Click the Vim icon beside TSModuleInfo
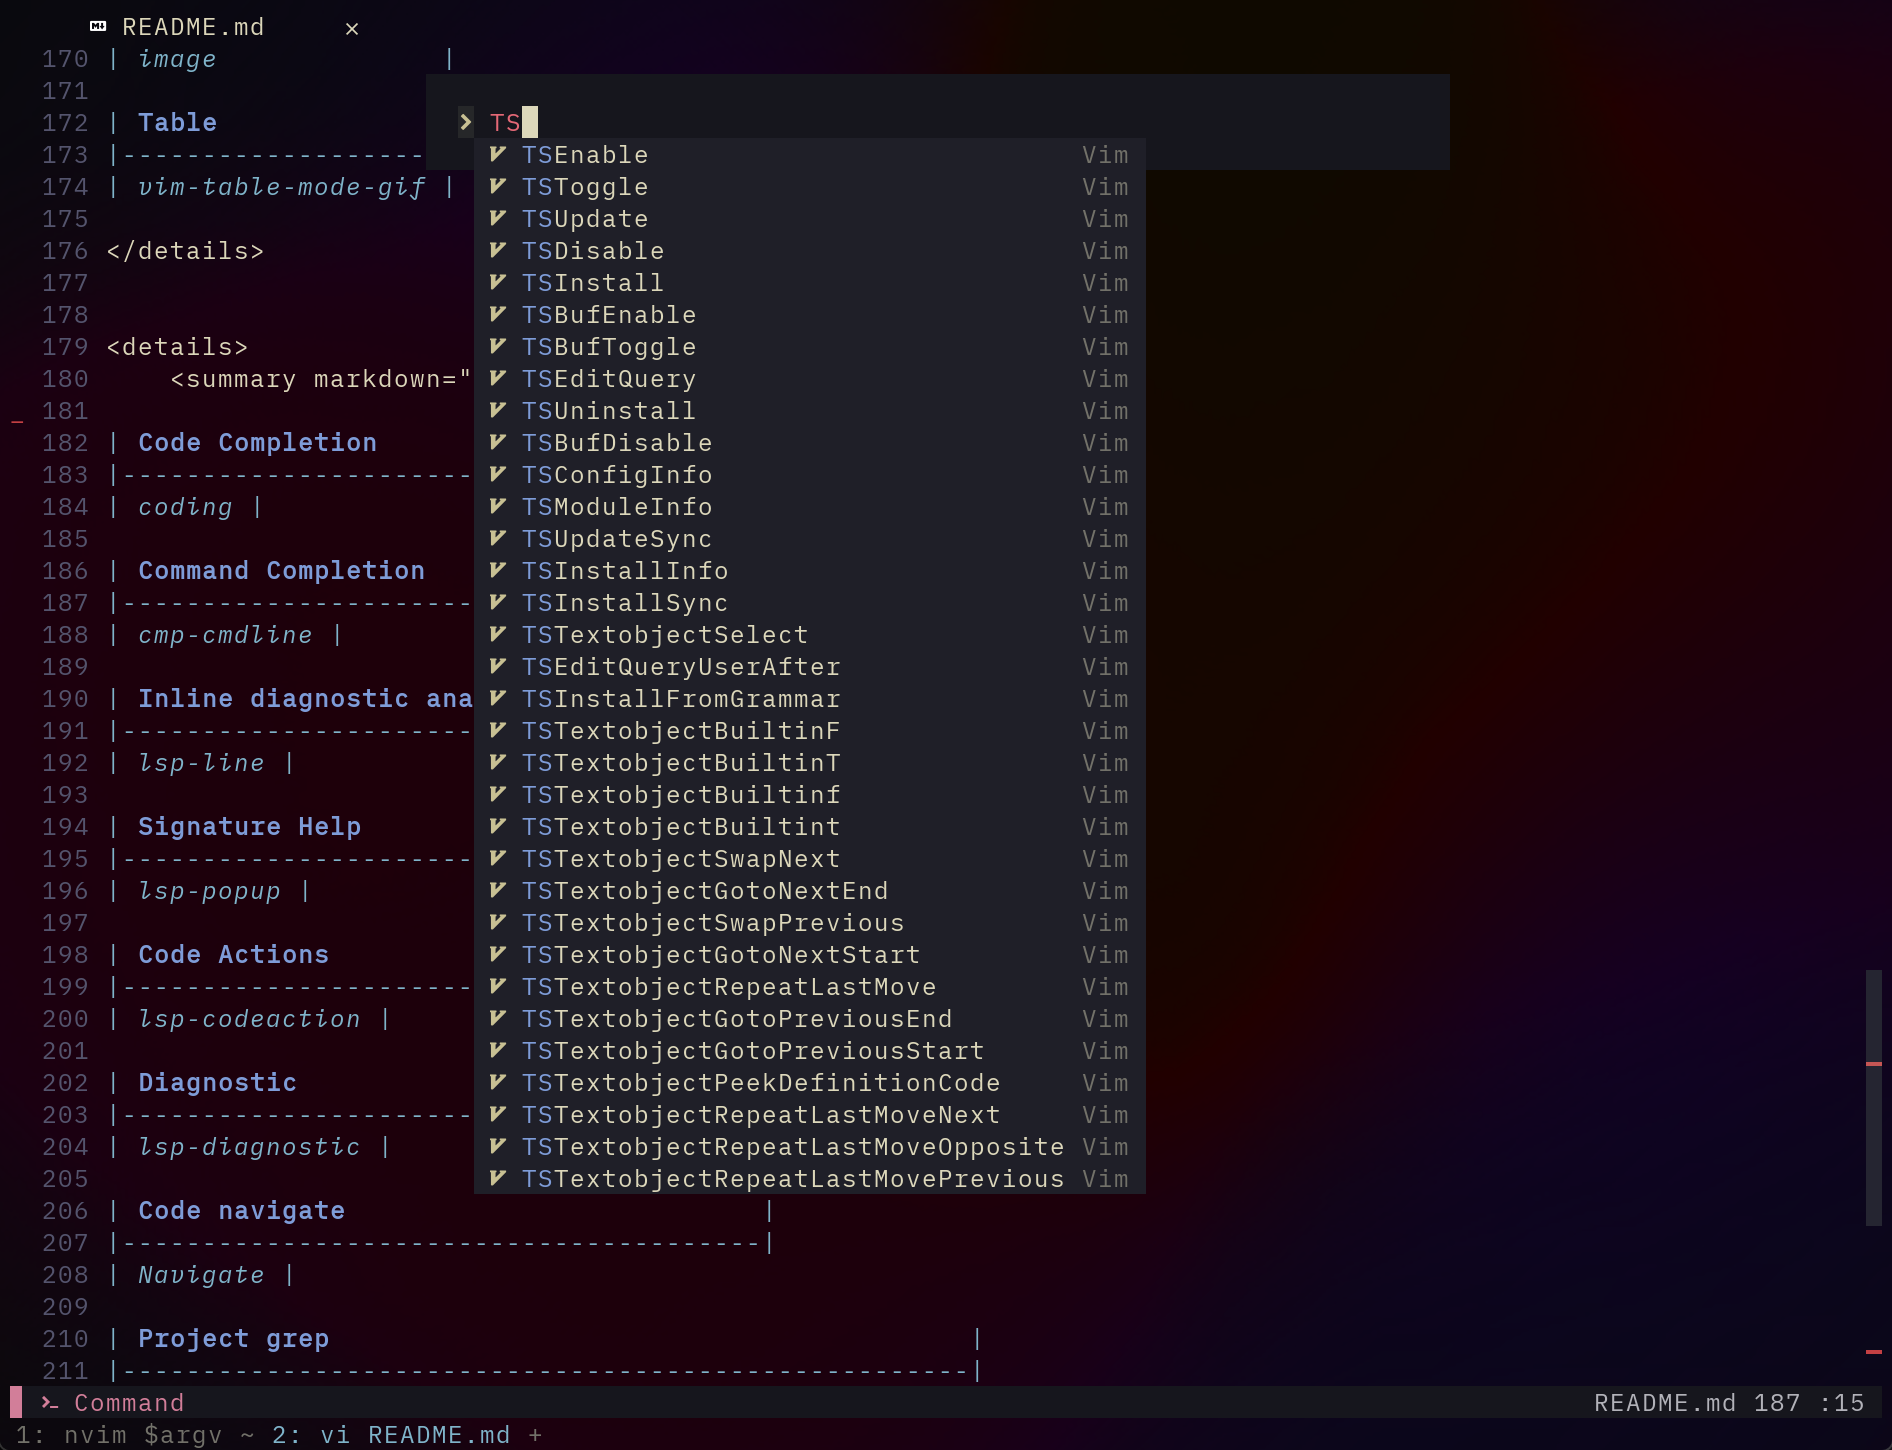This screenshot has height=1450, width=1892. pyautogui.click(x=498, y=506)
